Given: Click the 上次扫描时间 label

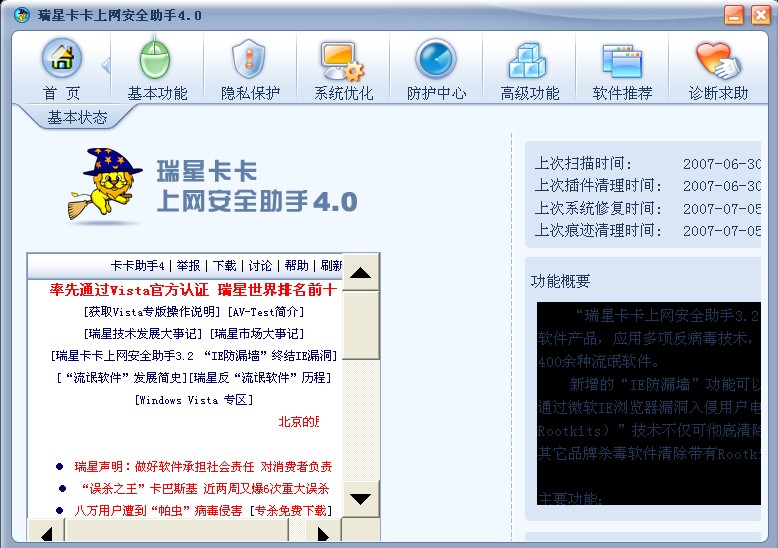Looking at the screenshot, I should [583, 163].
